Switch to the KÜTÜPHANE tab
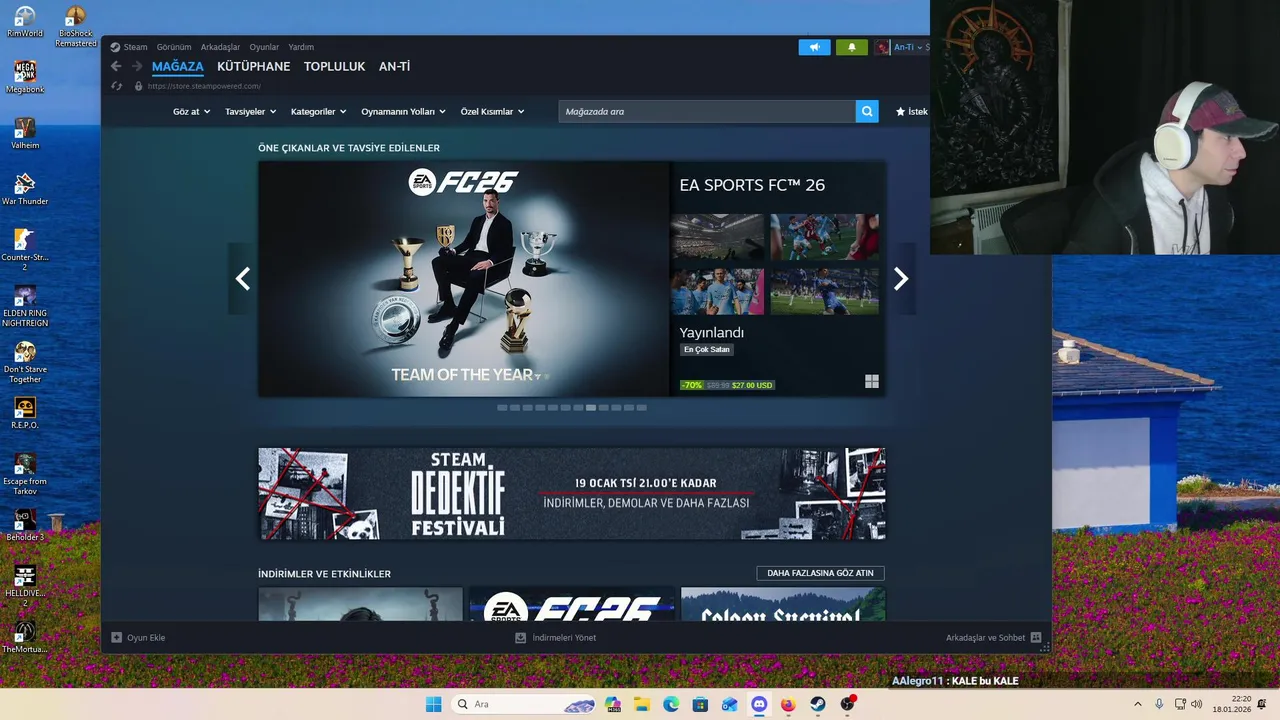Image resolution: width=1280 pixels, height=720 pixels. tap(254, 67)
